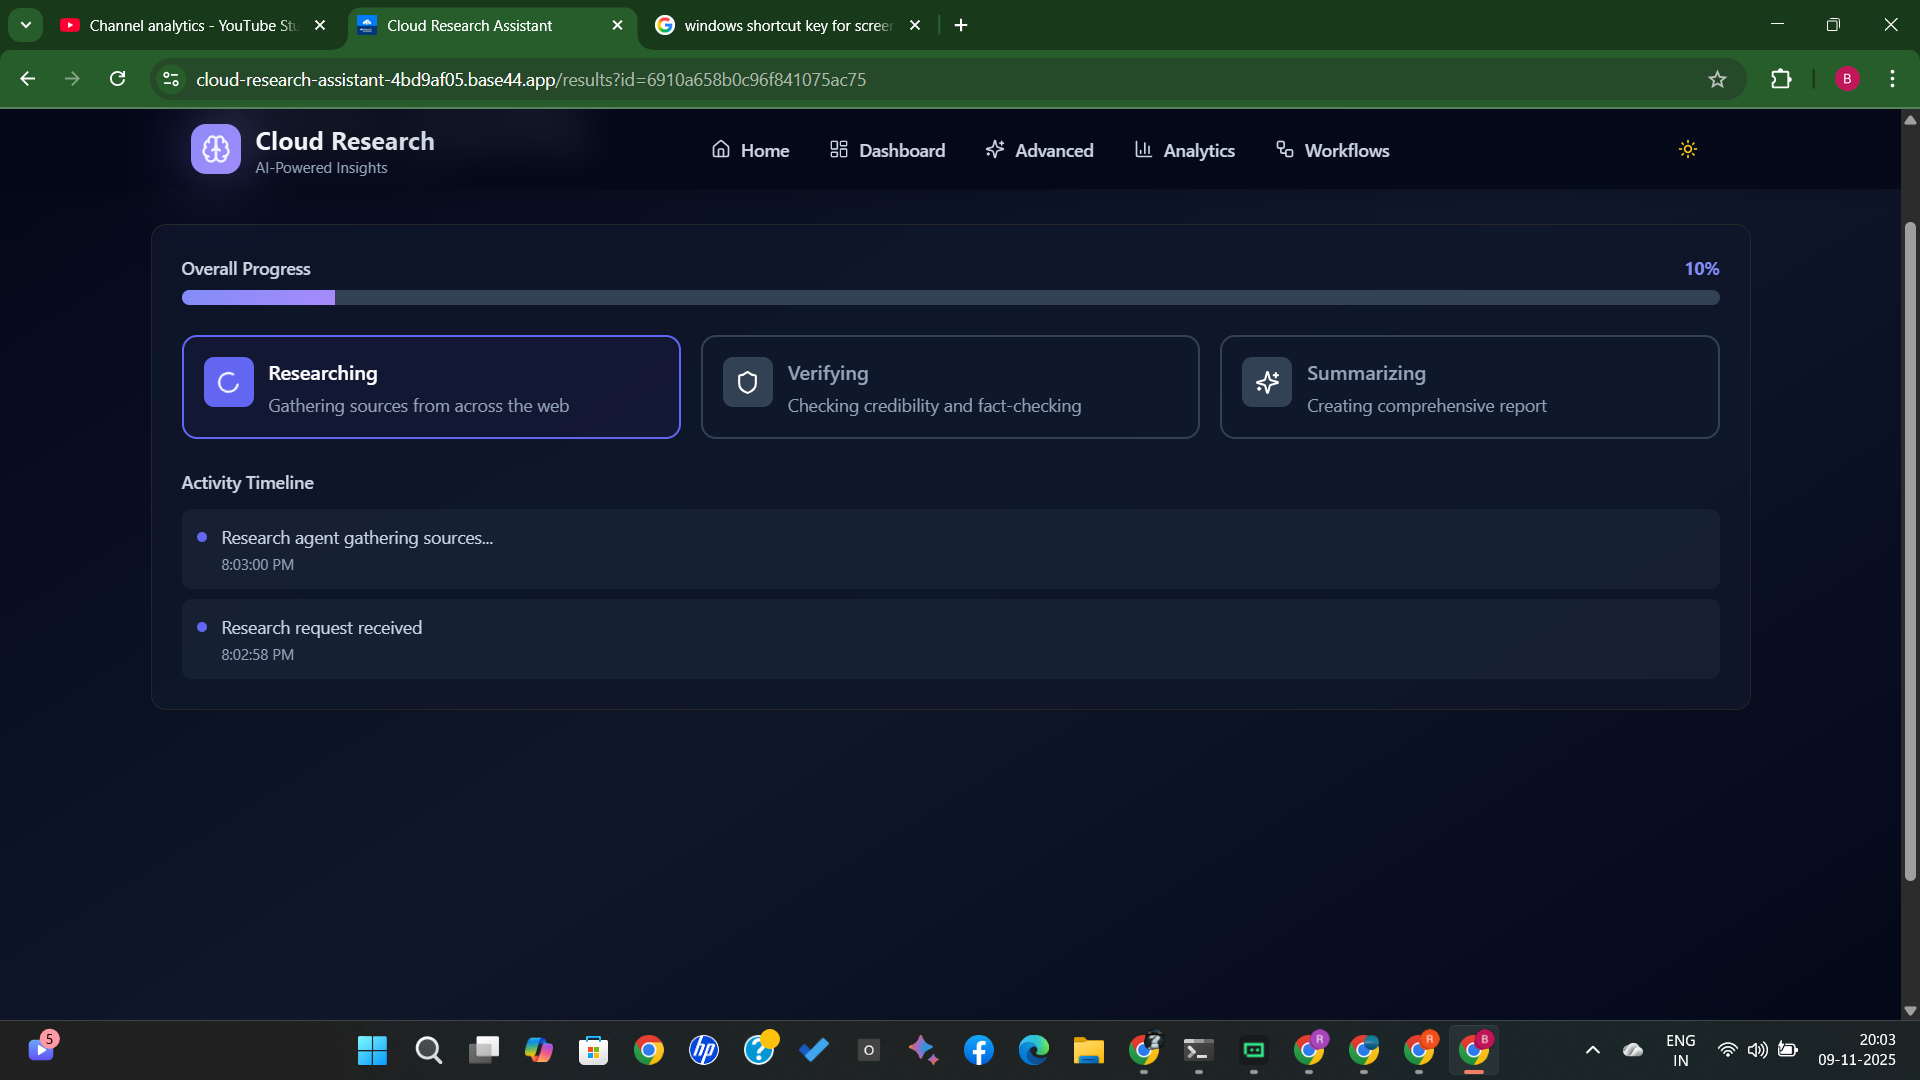The width and height of the screenshot is (1920, 1080).
Task: Click the Cloud Research brain logo
Action: (x=215, y=149)
